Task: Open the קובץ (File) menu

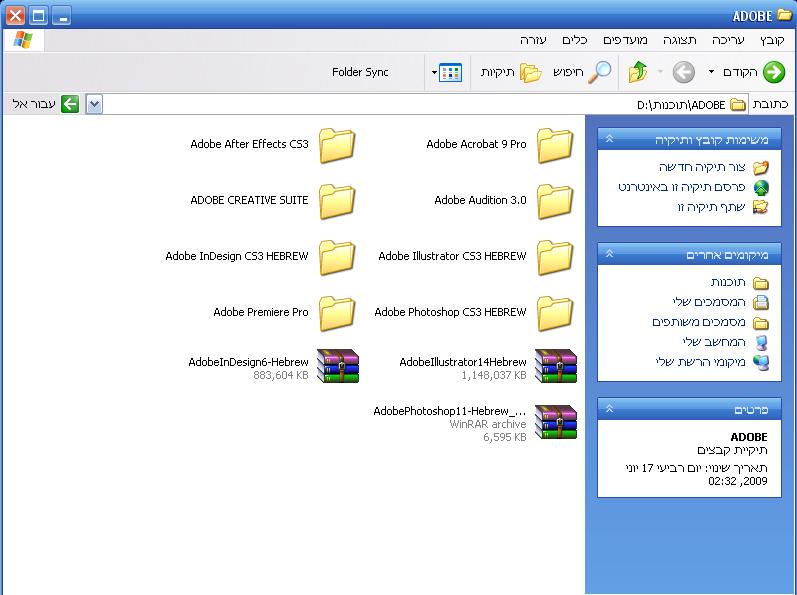Action: 772,40
